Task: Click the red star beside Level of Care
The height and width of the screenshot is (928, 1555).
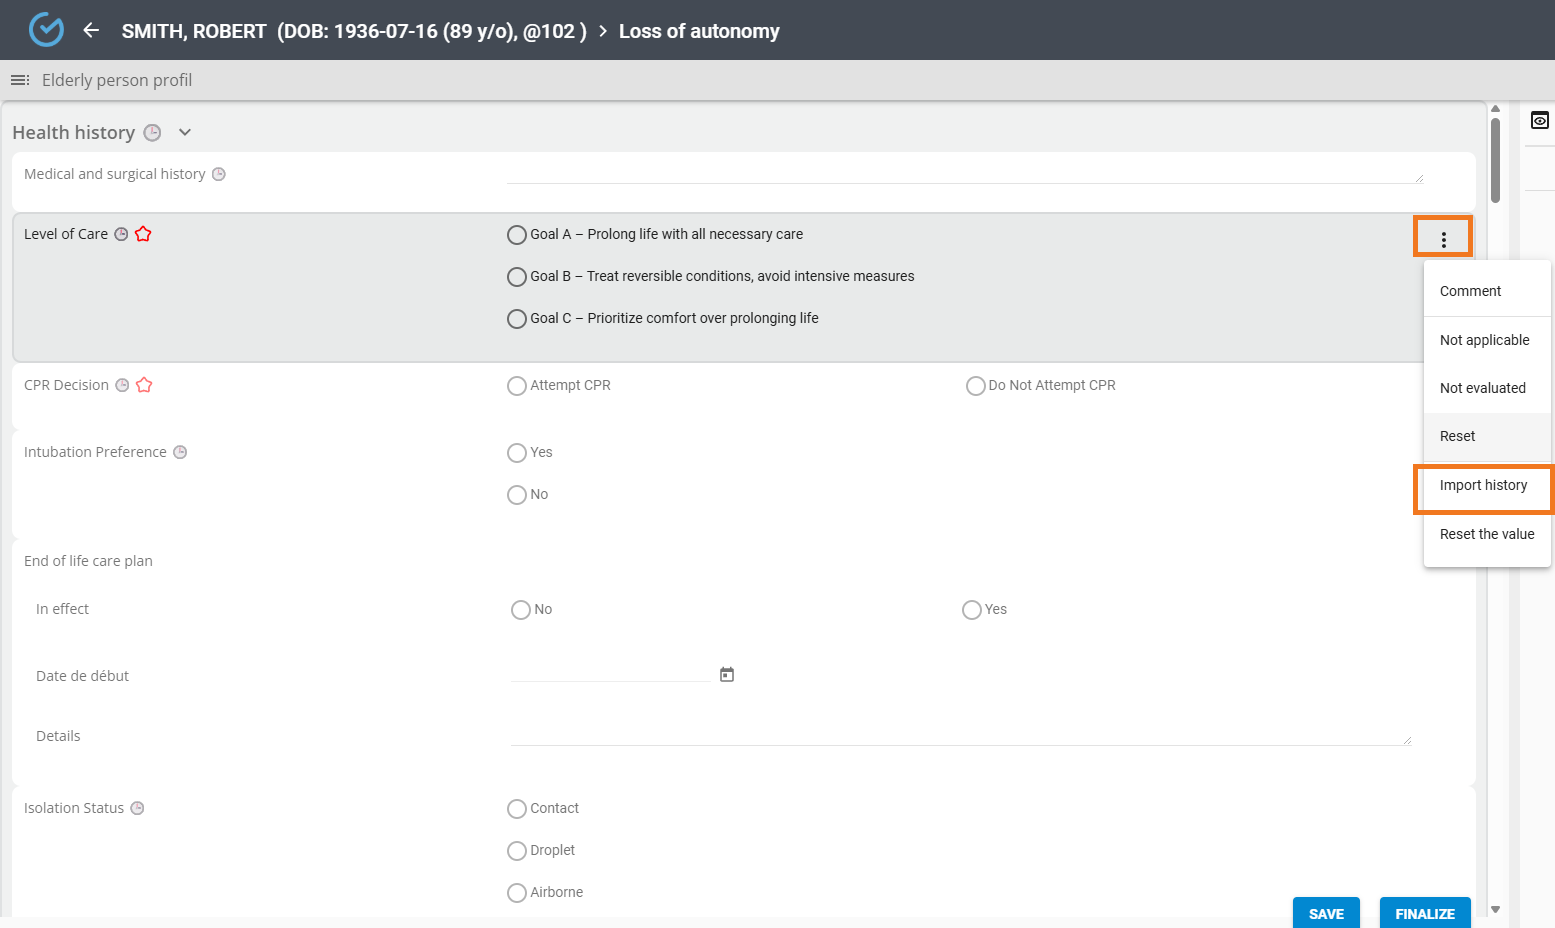Action: (143, 234)
